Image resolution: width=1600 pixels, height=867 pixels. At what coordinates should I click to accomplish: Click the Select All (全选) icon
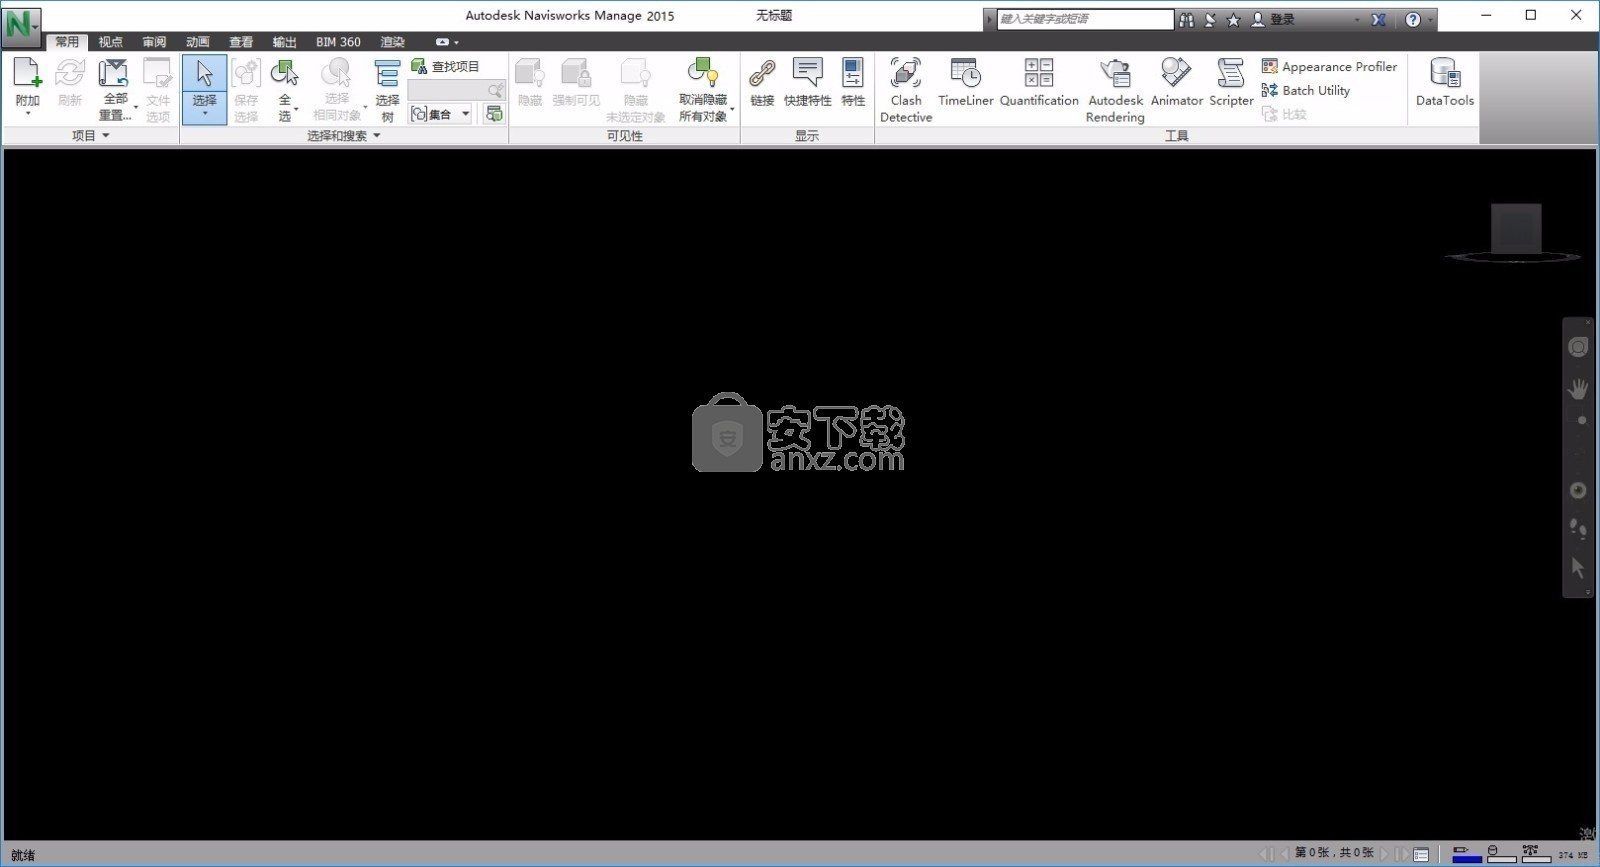point(284,74)
